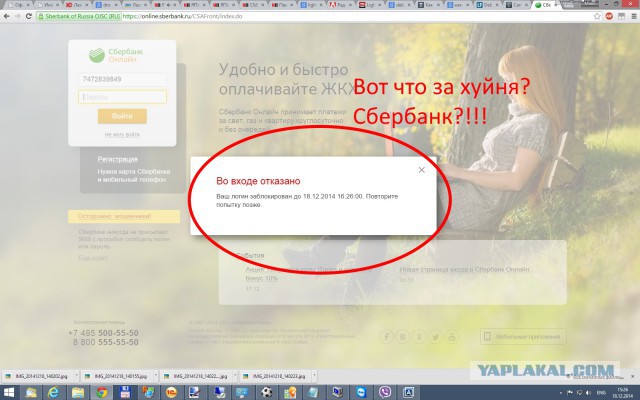Click the 'Осторожно: мошенники!' banner
The image size is (640, 400).
(124, 216)
